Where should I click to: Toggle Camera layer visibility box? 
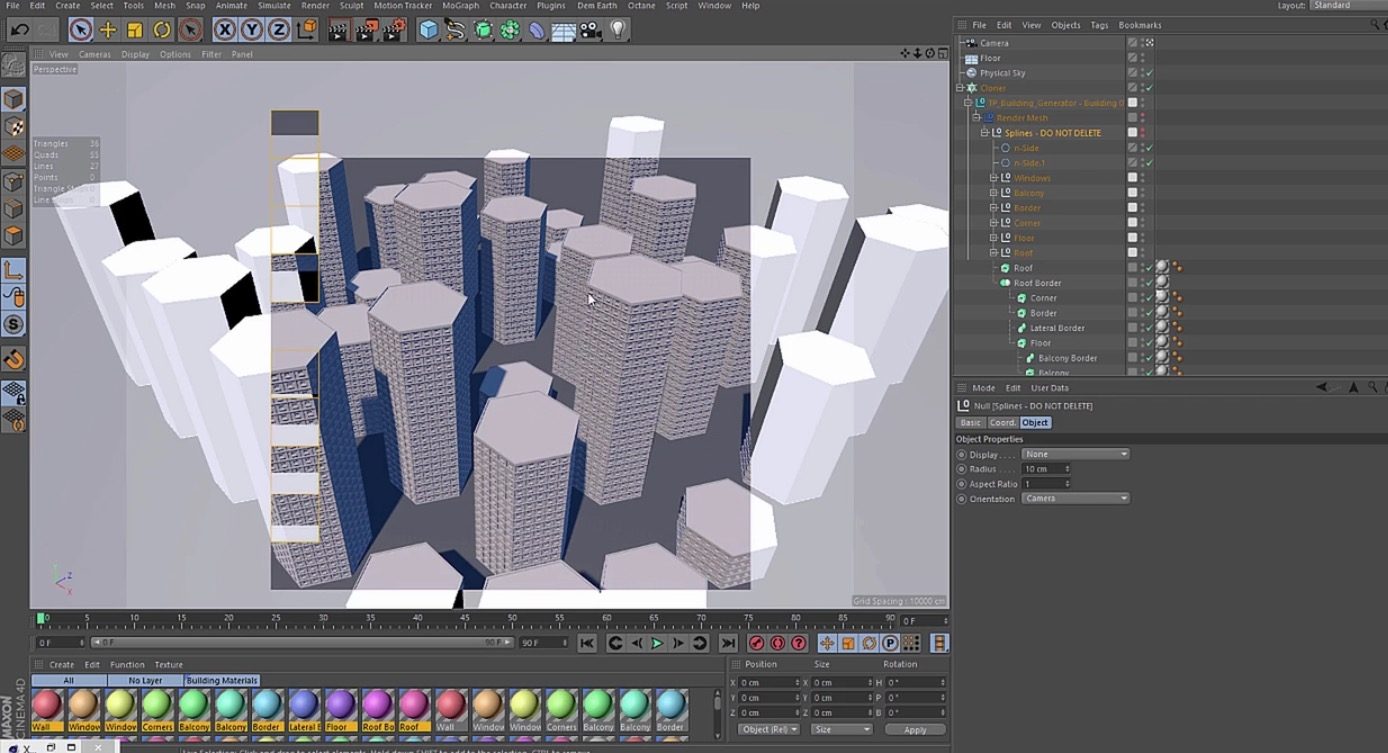1133,43
